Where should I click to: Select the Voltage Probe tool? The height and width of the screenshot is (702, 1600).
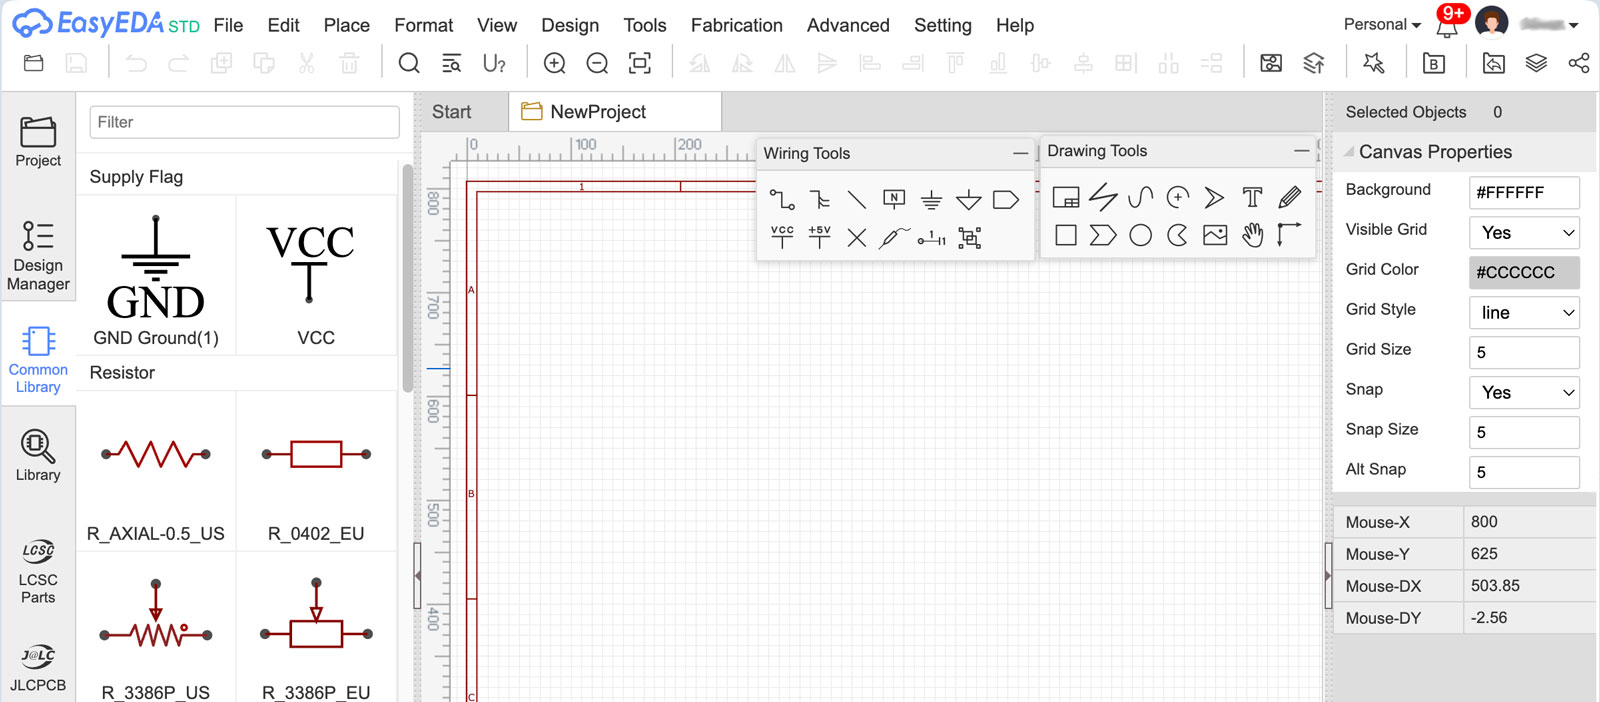click(894, 237)
